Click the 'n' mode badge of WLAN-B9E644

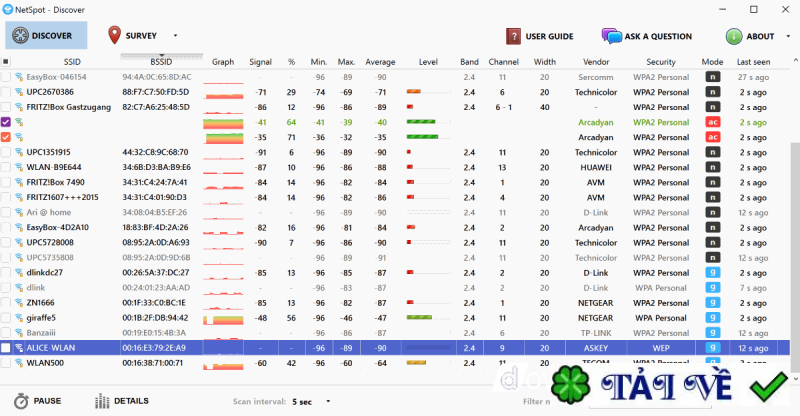click(712, 167)
